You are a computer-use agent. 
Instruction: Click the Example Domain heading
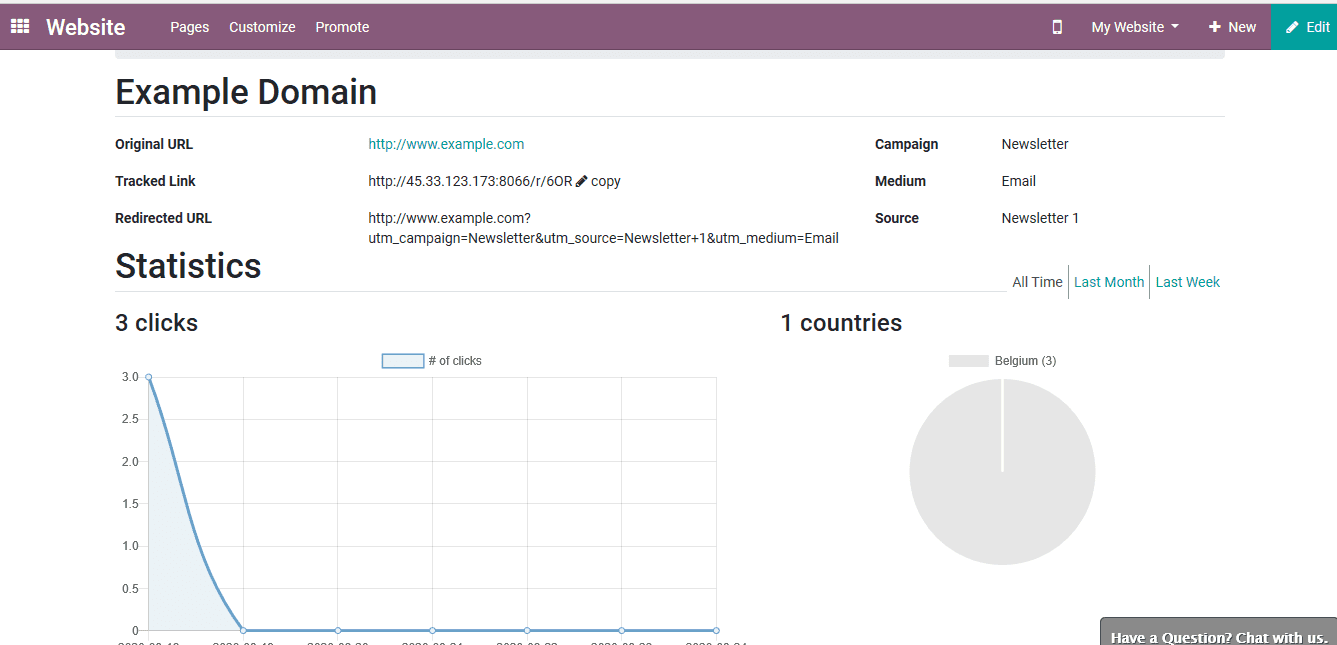246,92
